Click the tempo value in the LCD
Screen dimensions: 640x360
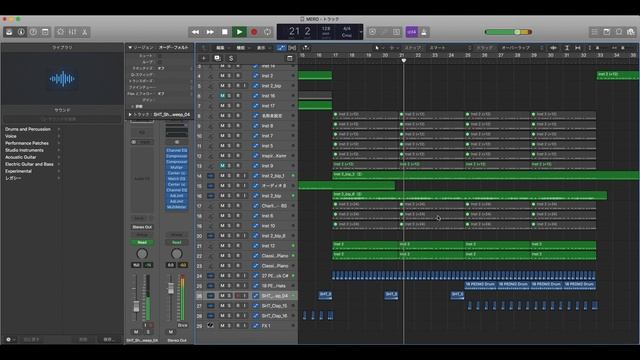click(x=326, y=29)
